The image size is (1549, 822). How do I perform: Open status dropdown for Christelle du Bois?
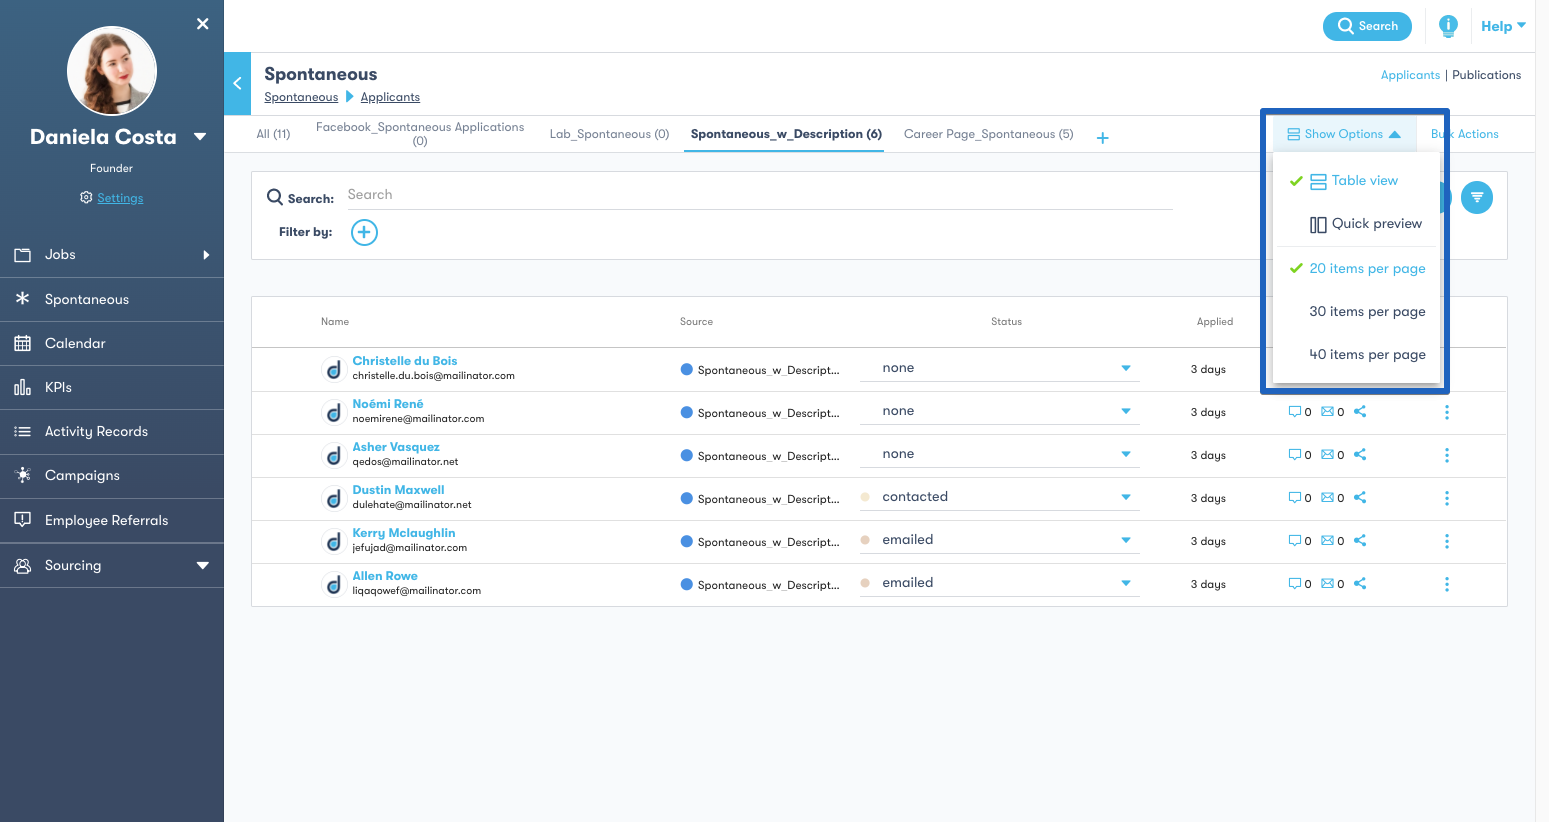(x=1125, y=369)
